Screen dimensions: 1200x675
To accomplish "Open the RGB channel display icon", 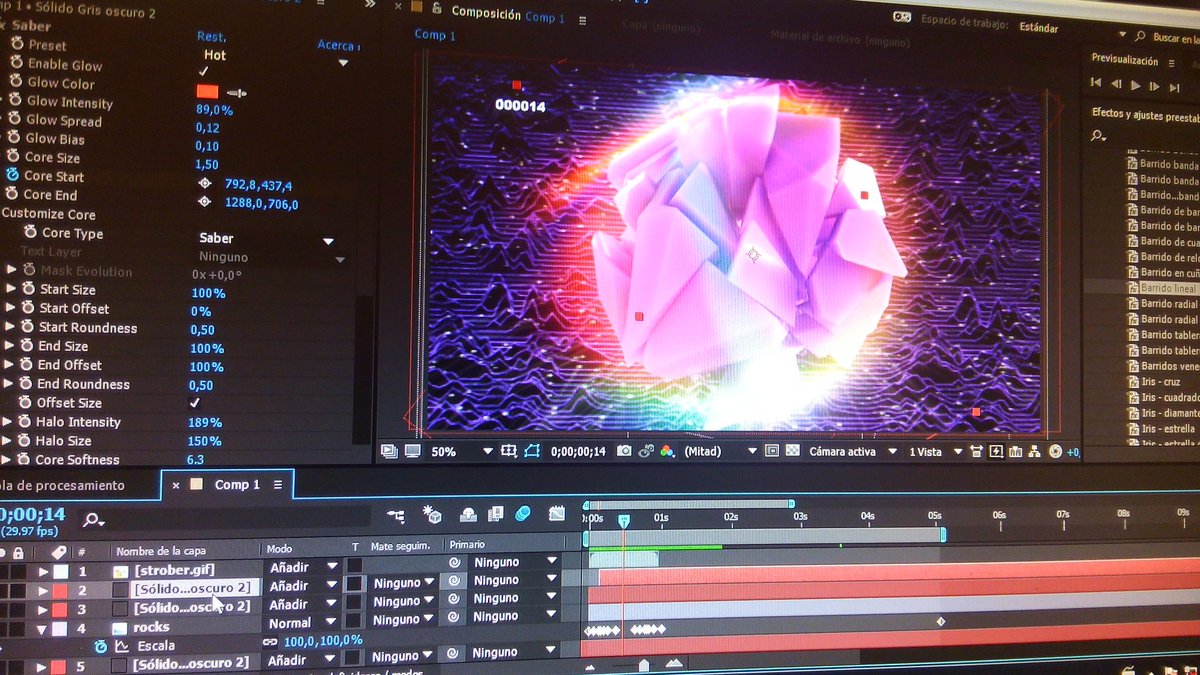I will (x=667, y=451).
